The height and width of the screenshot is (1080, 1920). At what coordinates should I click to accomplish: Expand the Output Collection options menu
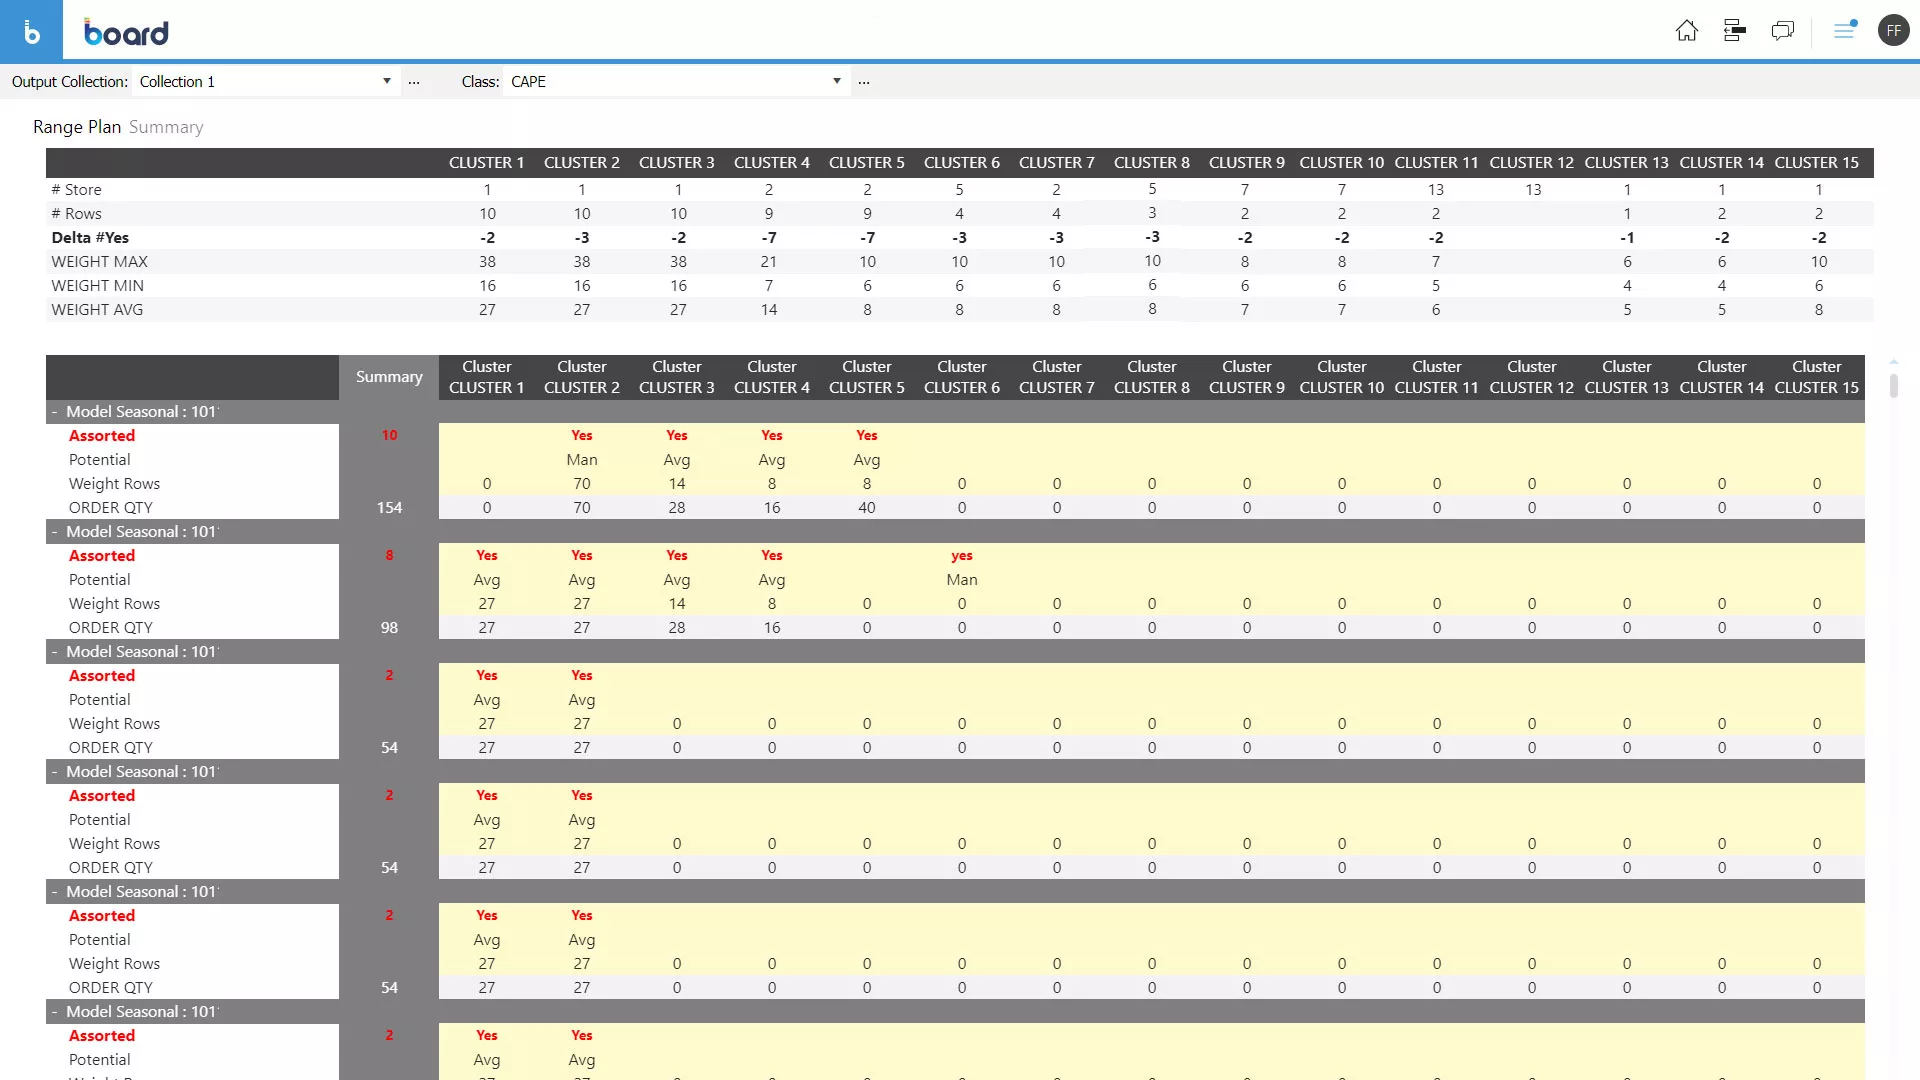point(413,80)
